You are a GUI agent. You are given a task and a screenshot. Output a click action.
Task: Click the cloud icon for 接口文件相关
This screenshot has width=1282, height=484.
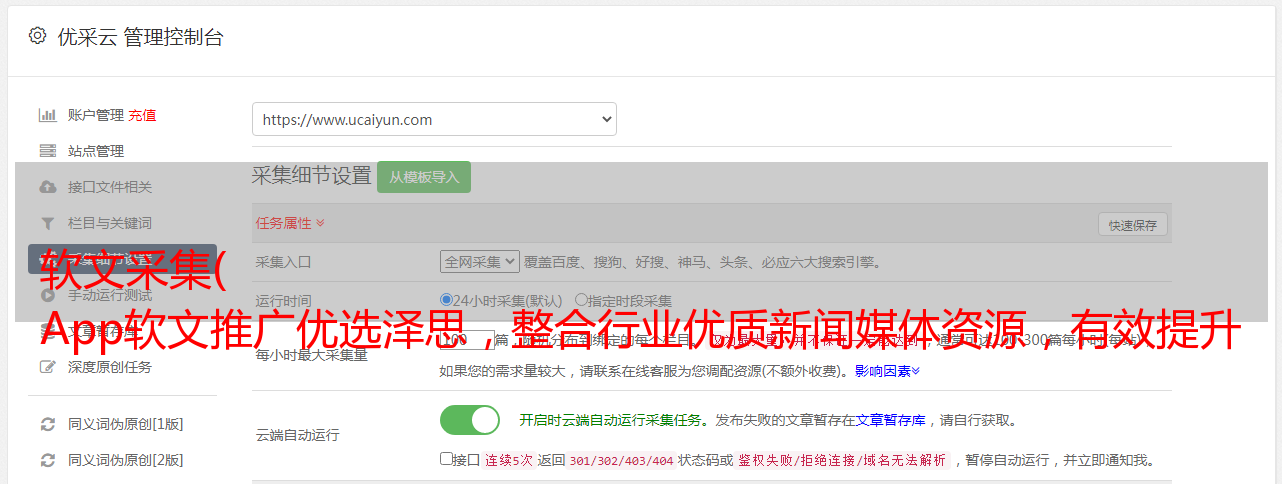[47, 187]
